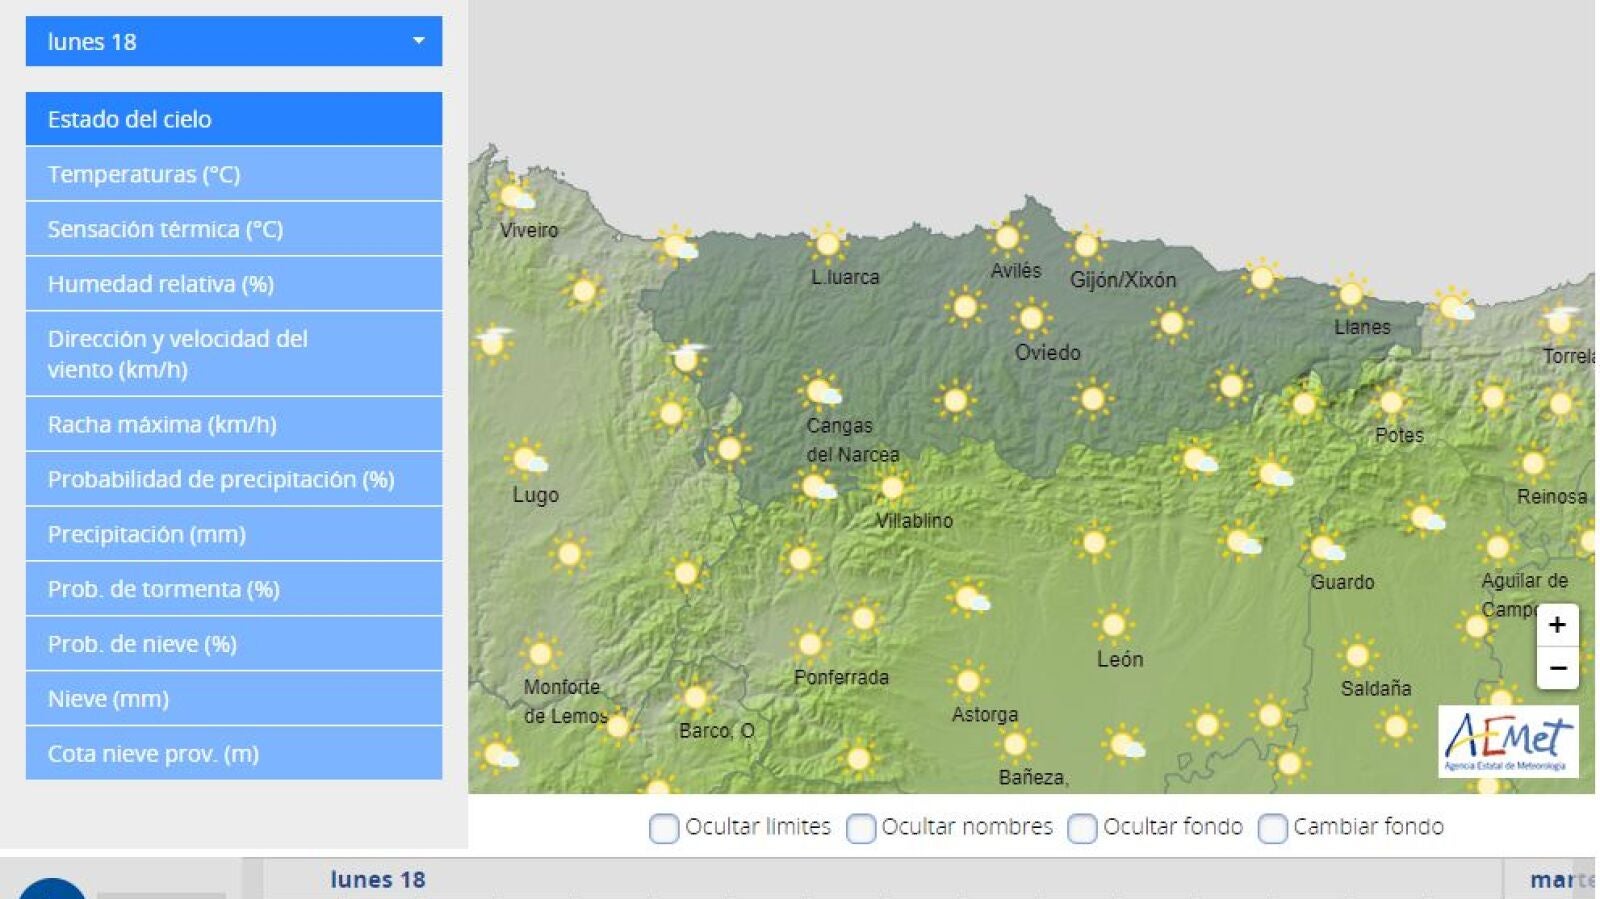Check the Ocultar fondo option
Screen dimensions: 1600x899
tap(1081, 828)
